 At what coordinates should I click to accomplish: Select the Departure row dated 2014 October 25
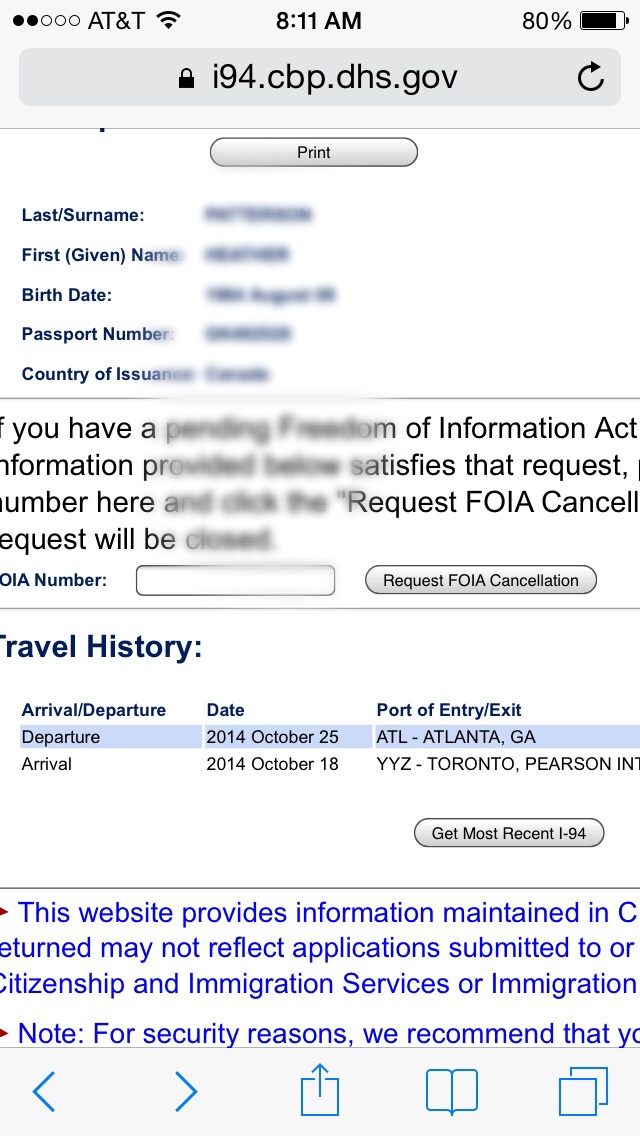pos(330,737)
